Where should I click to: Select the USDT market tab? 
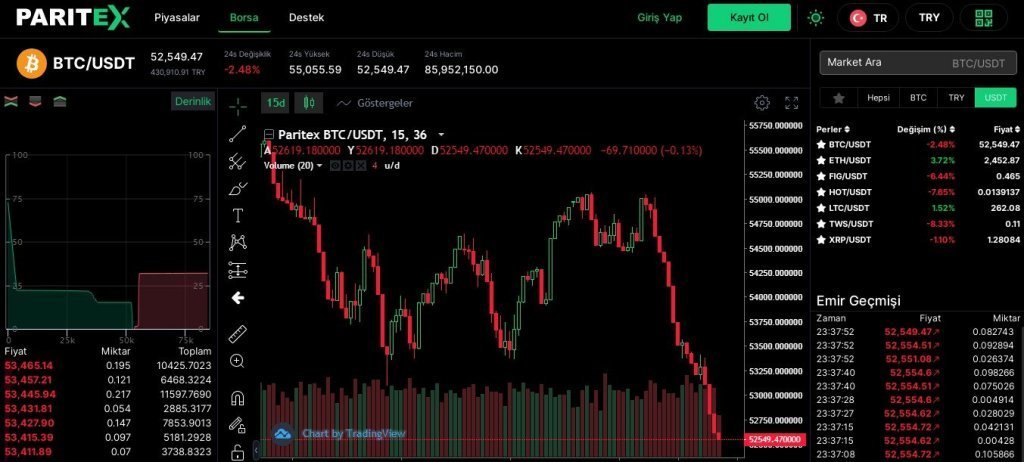coord(996,98)
